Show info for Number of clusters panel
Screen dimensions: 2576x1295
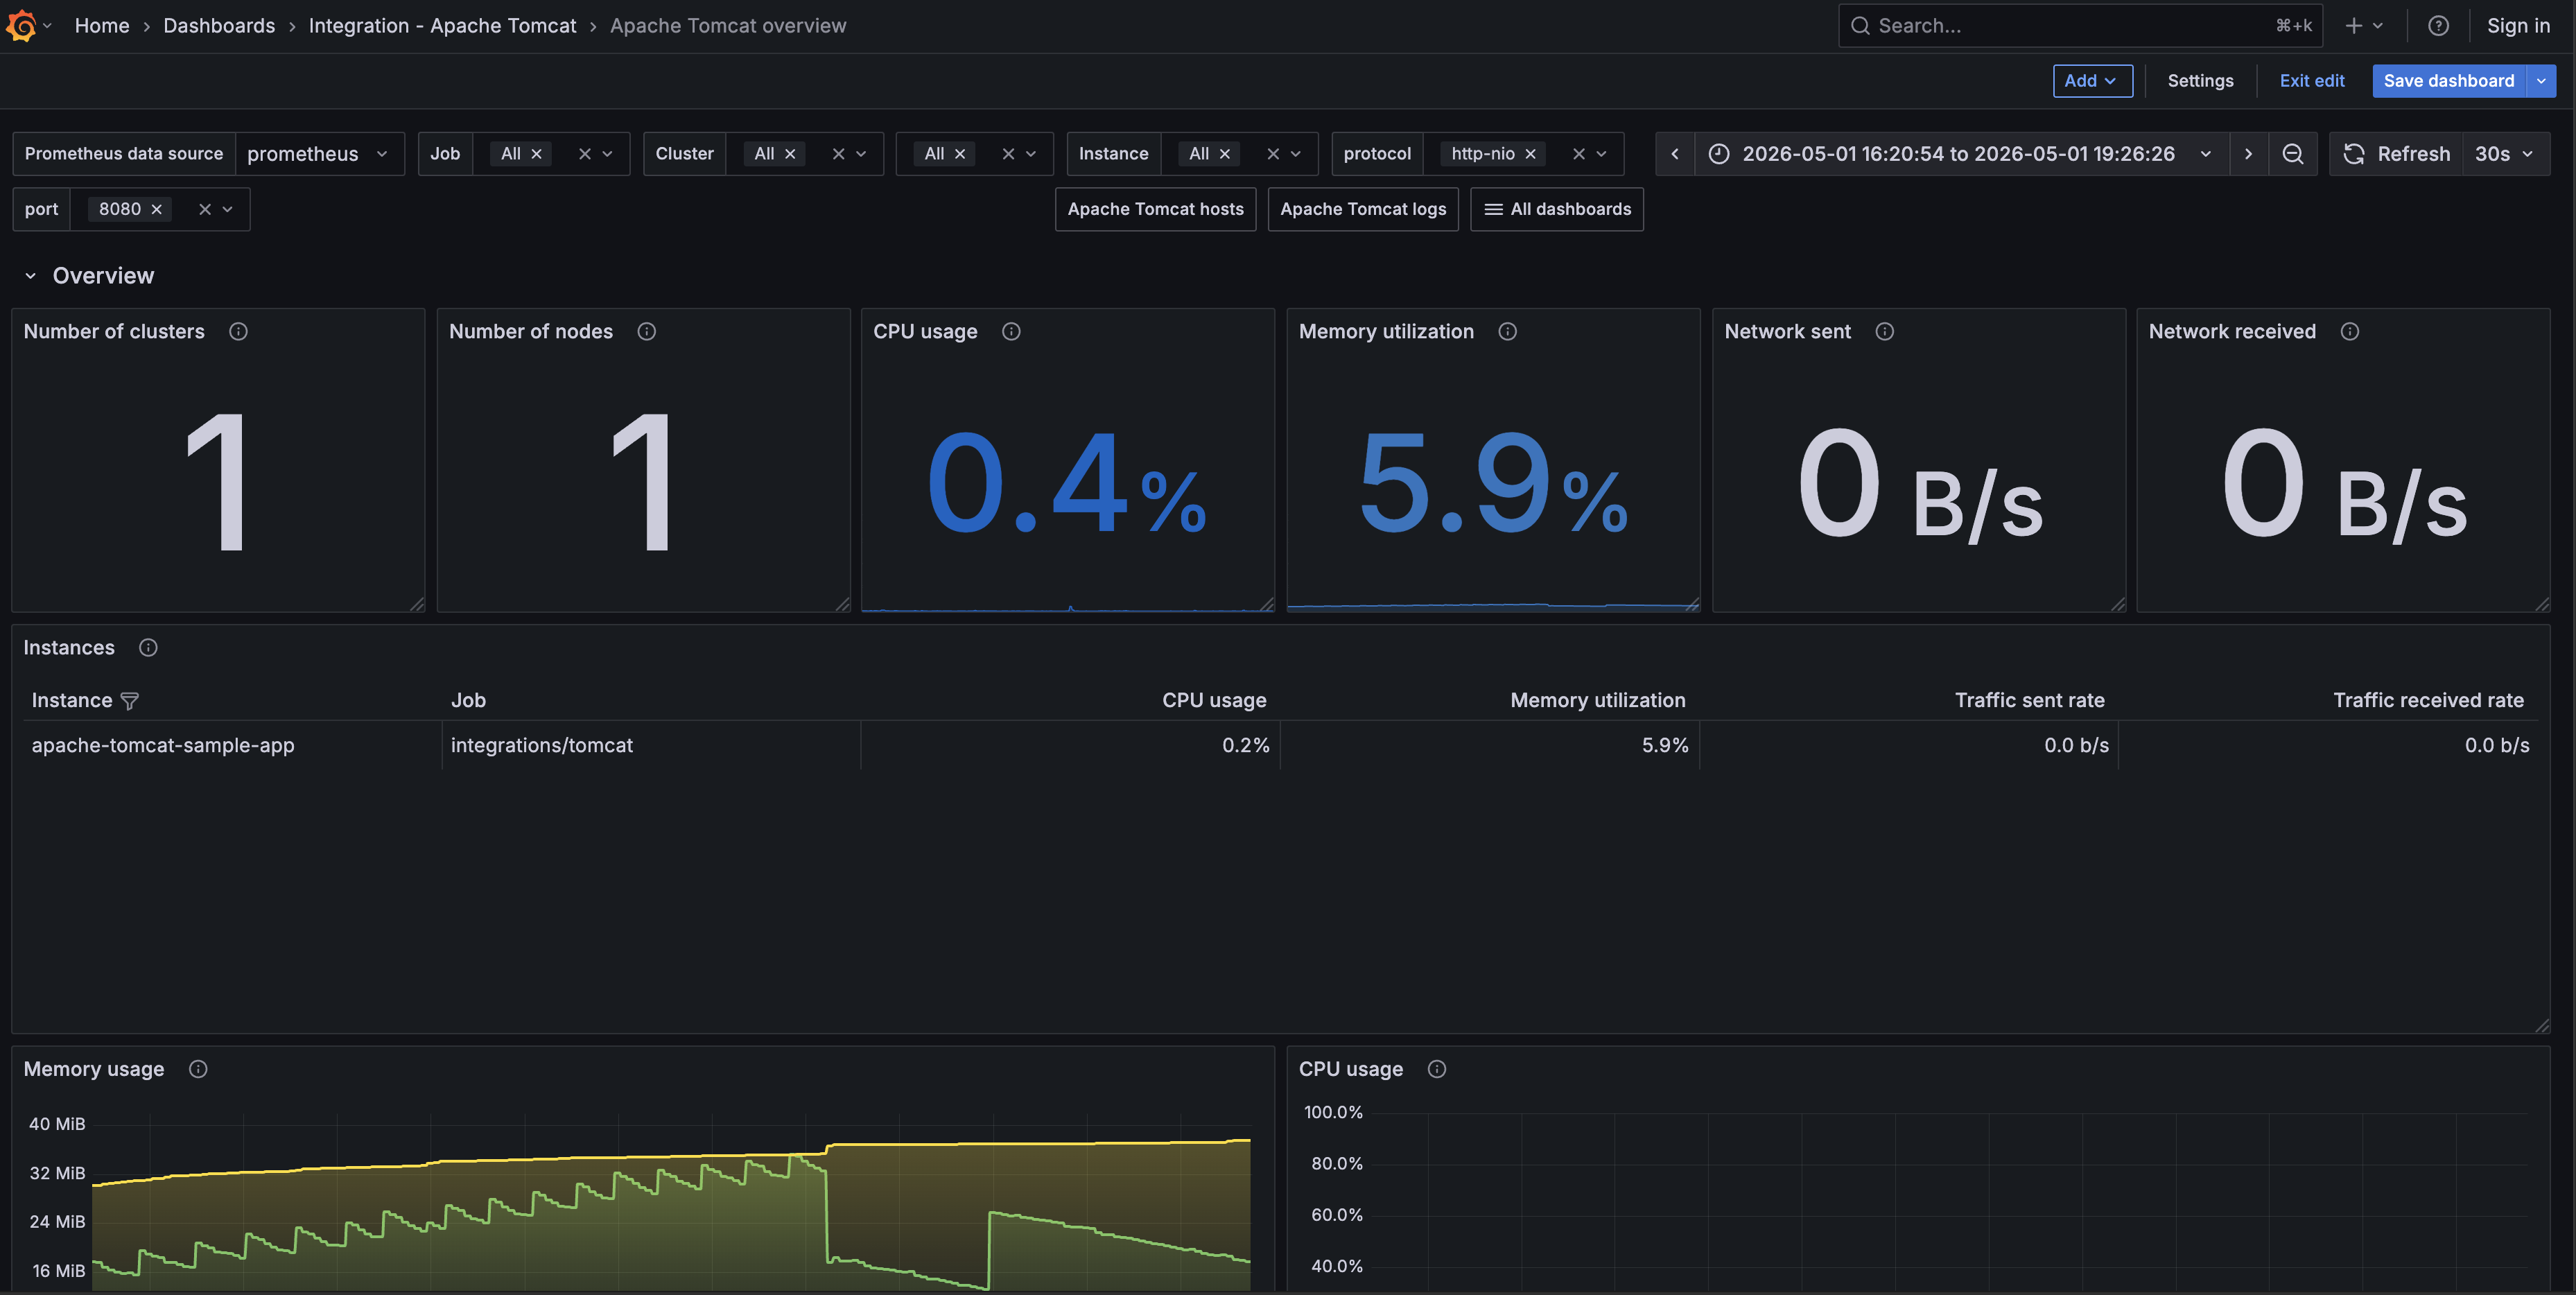tap(238, 332)
